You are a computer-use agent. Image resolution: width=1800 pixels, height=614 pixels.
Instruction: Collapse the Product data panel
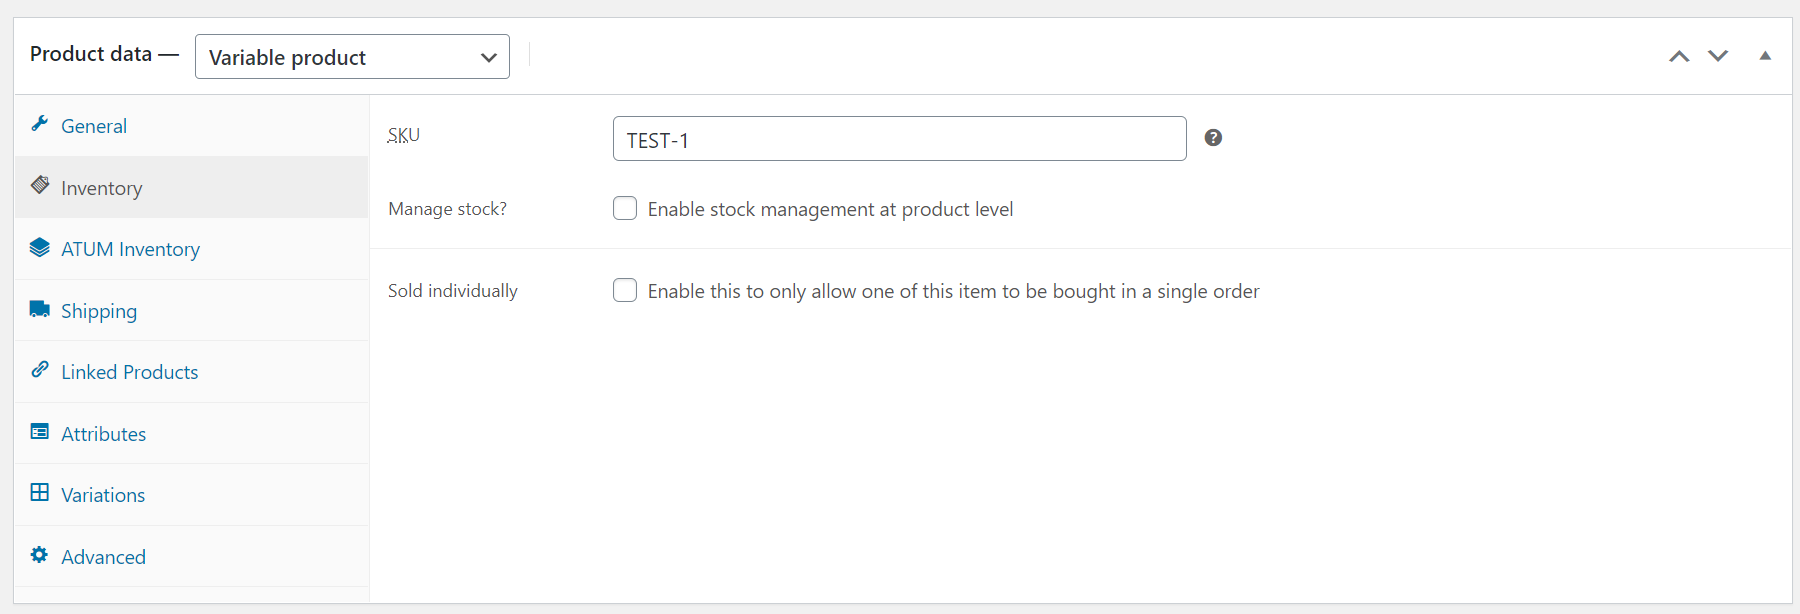1765,56
